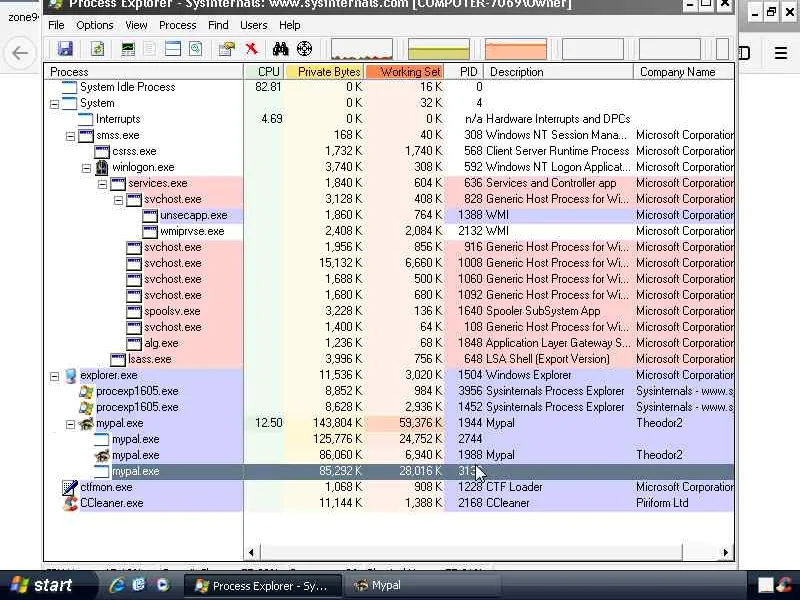Click the browser back arrow button
The image size is (800, 600).
(20, 53)
